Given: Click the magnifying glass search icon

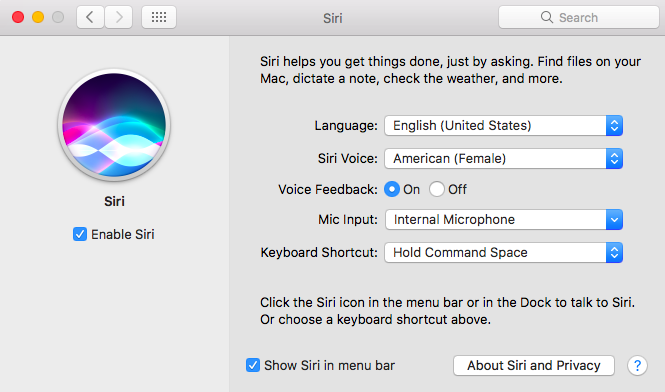Looking at the screenshot, I should (547, 17).
